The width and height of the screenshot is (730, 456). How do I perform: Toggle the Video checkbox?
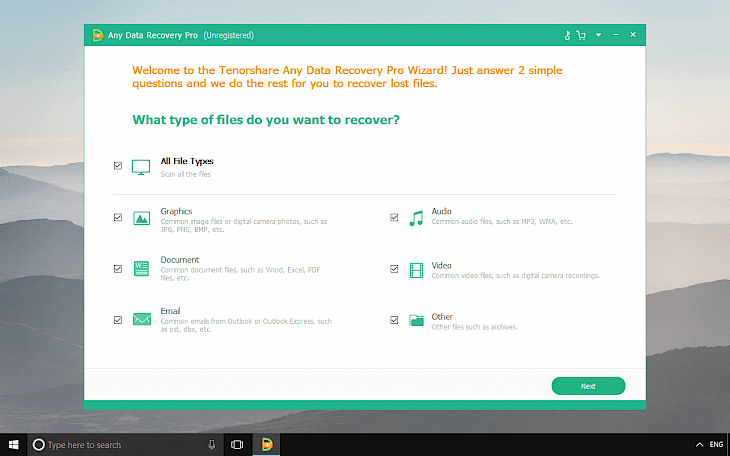tap(394, 269)
